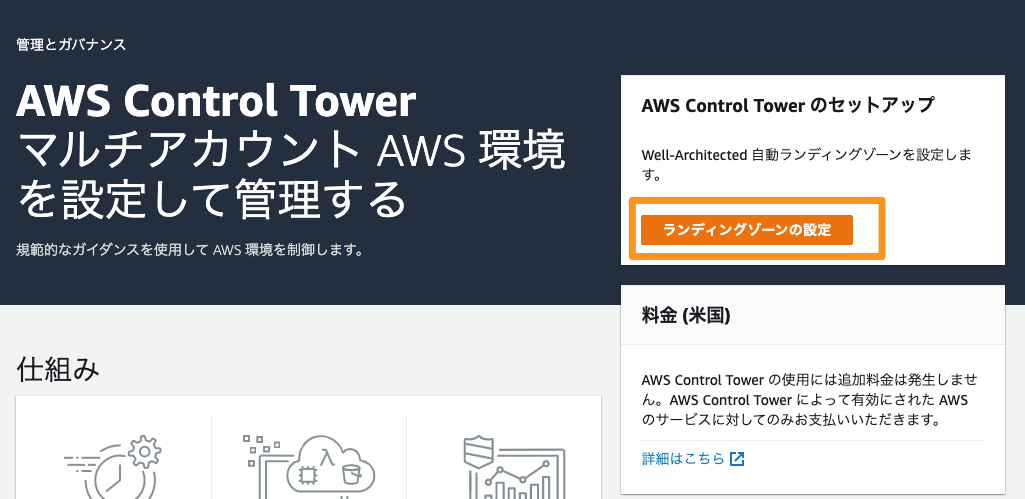
Task: Click the external link icon beside 詳細はこちら
Action: tap(737, 458)
